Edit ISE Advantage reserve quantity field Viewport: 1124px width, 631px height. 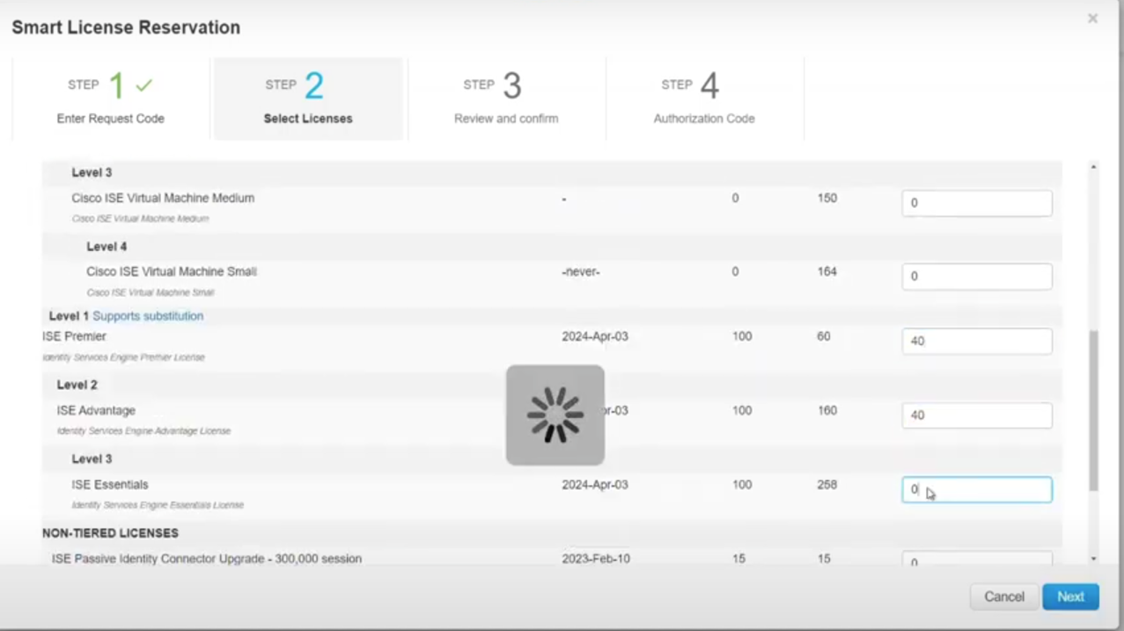tap(977, 415)
